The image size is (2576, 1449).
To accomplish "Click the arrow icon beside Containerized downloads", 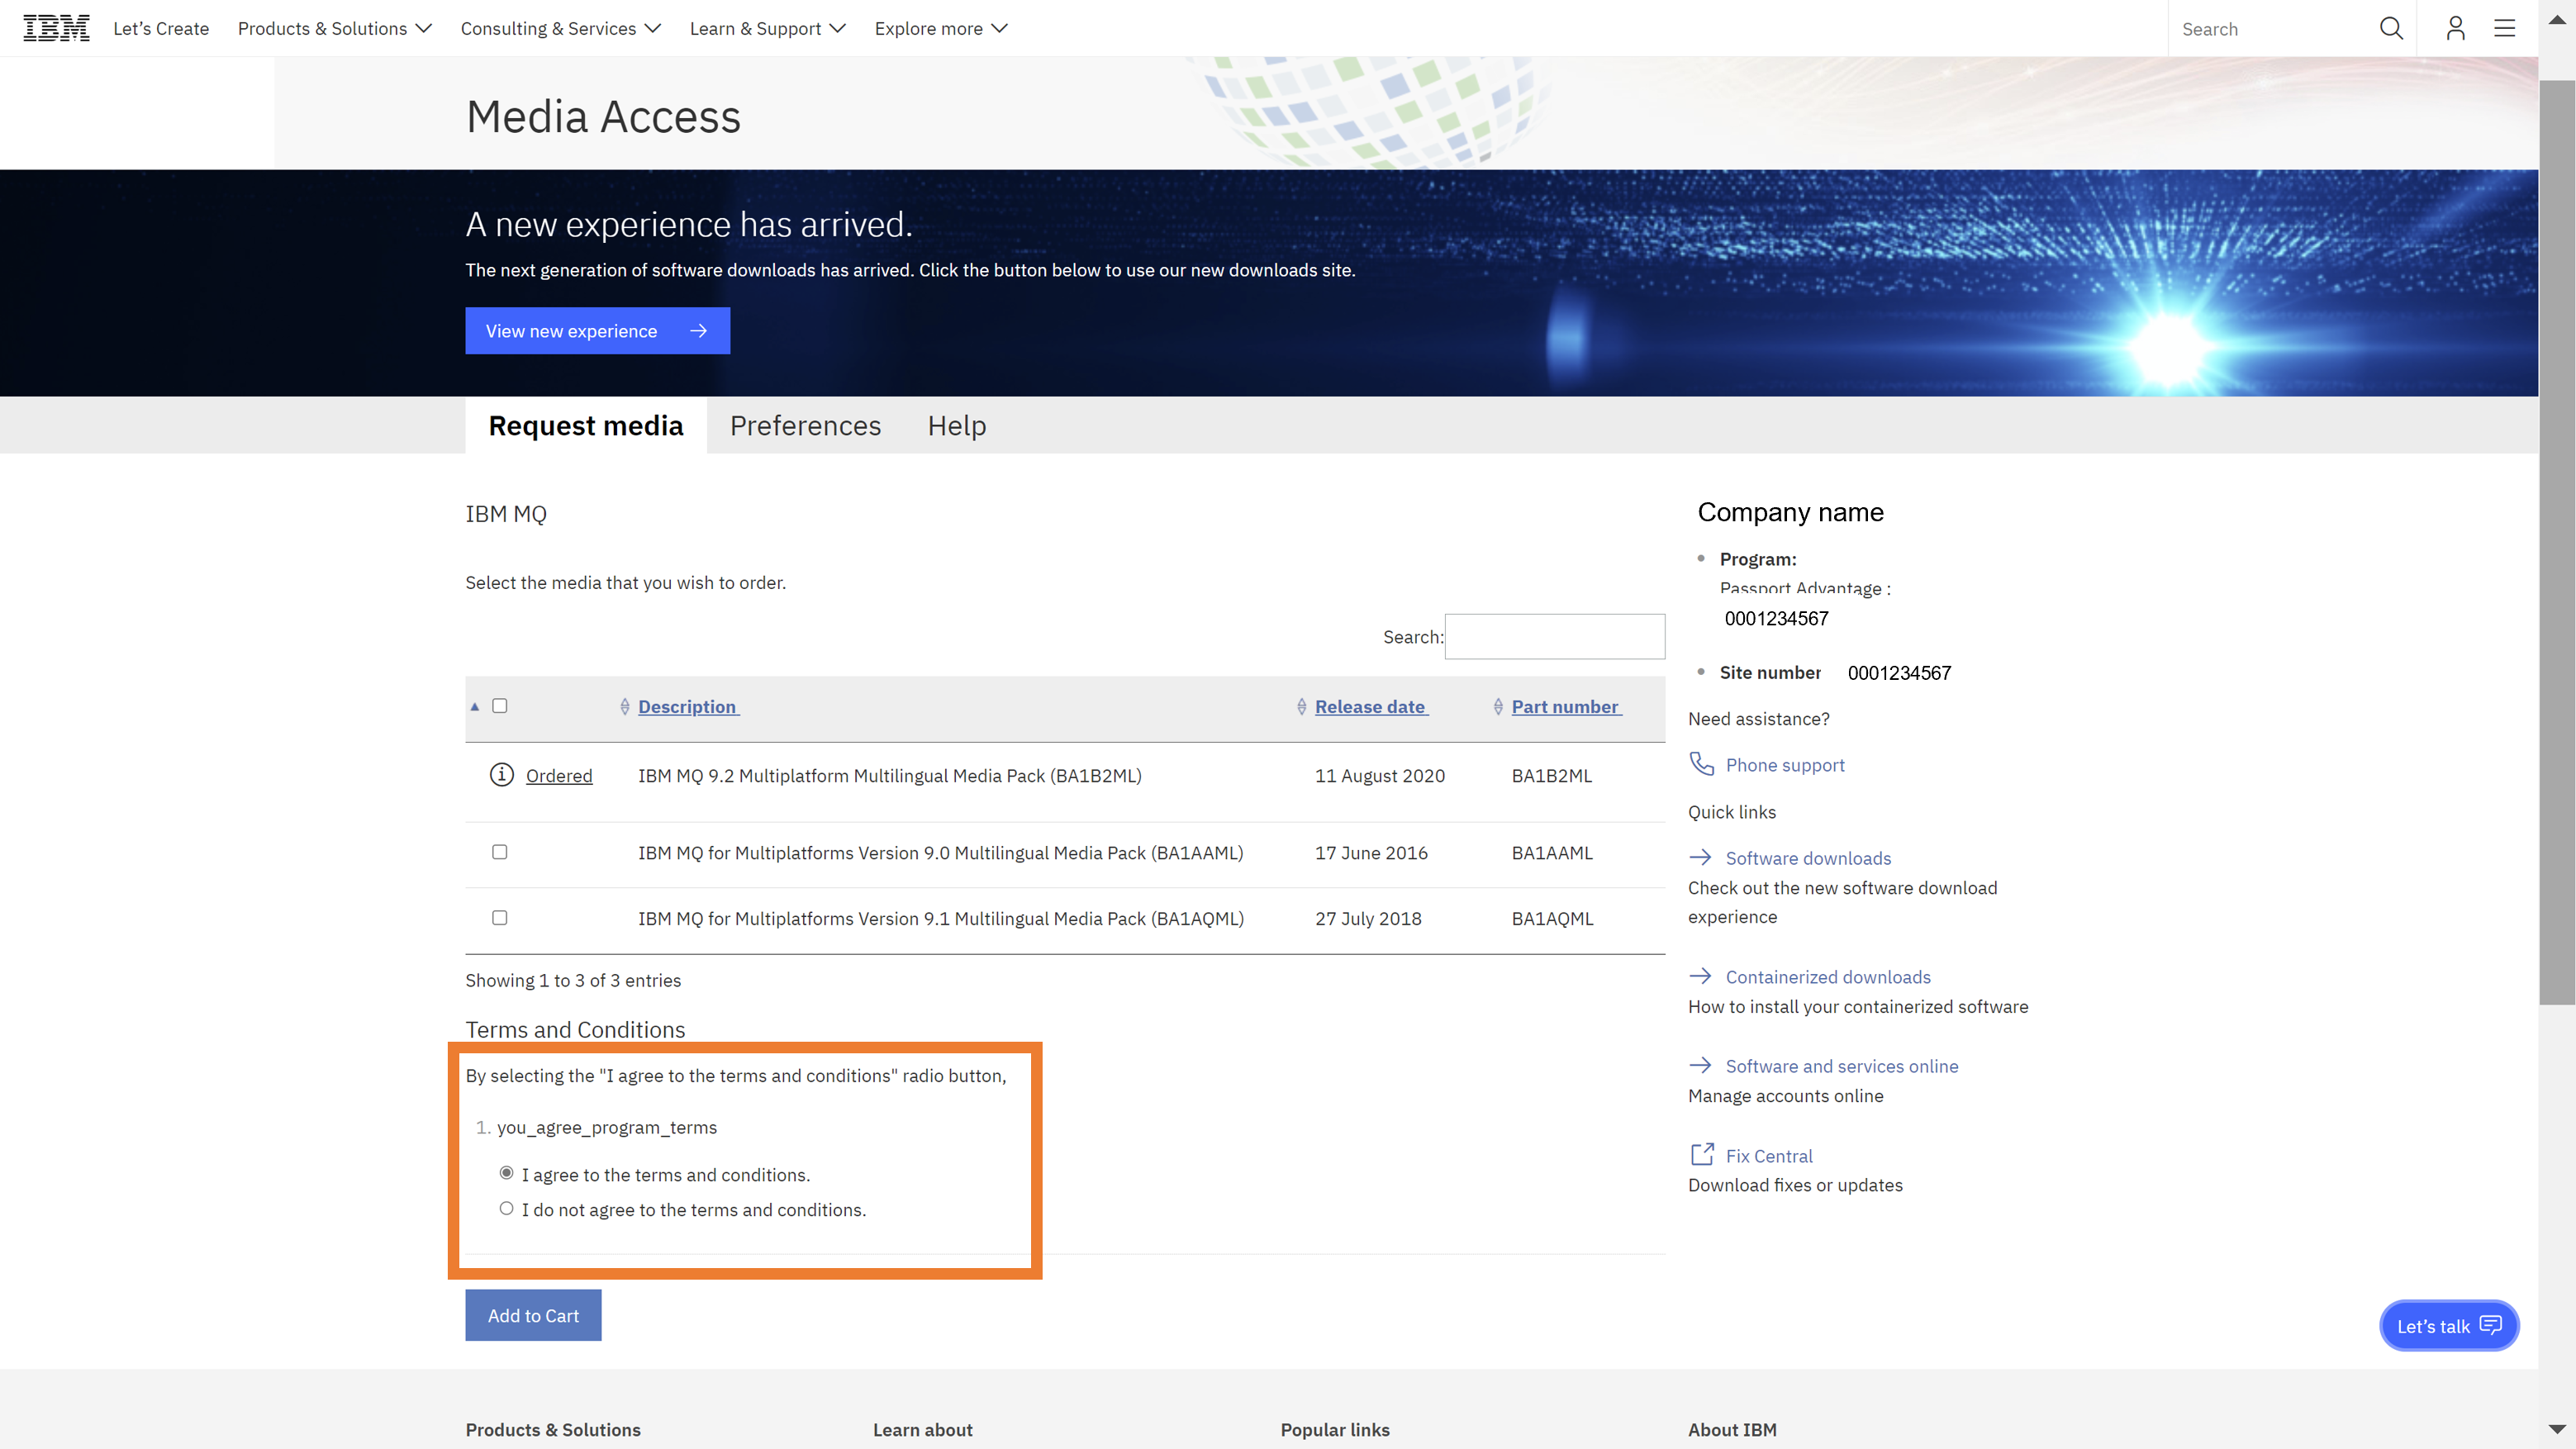I will point(1700,976).
